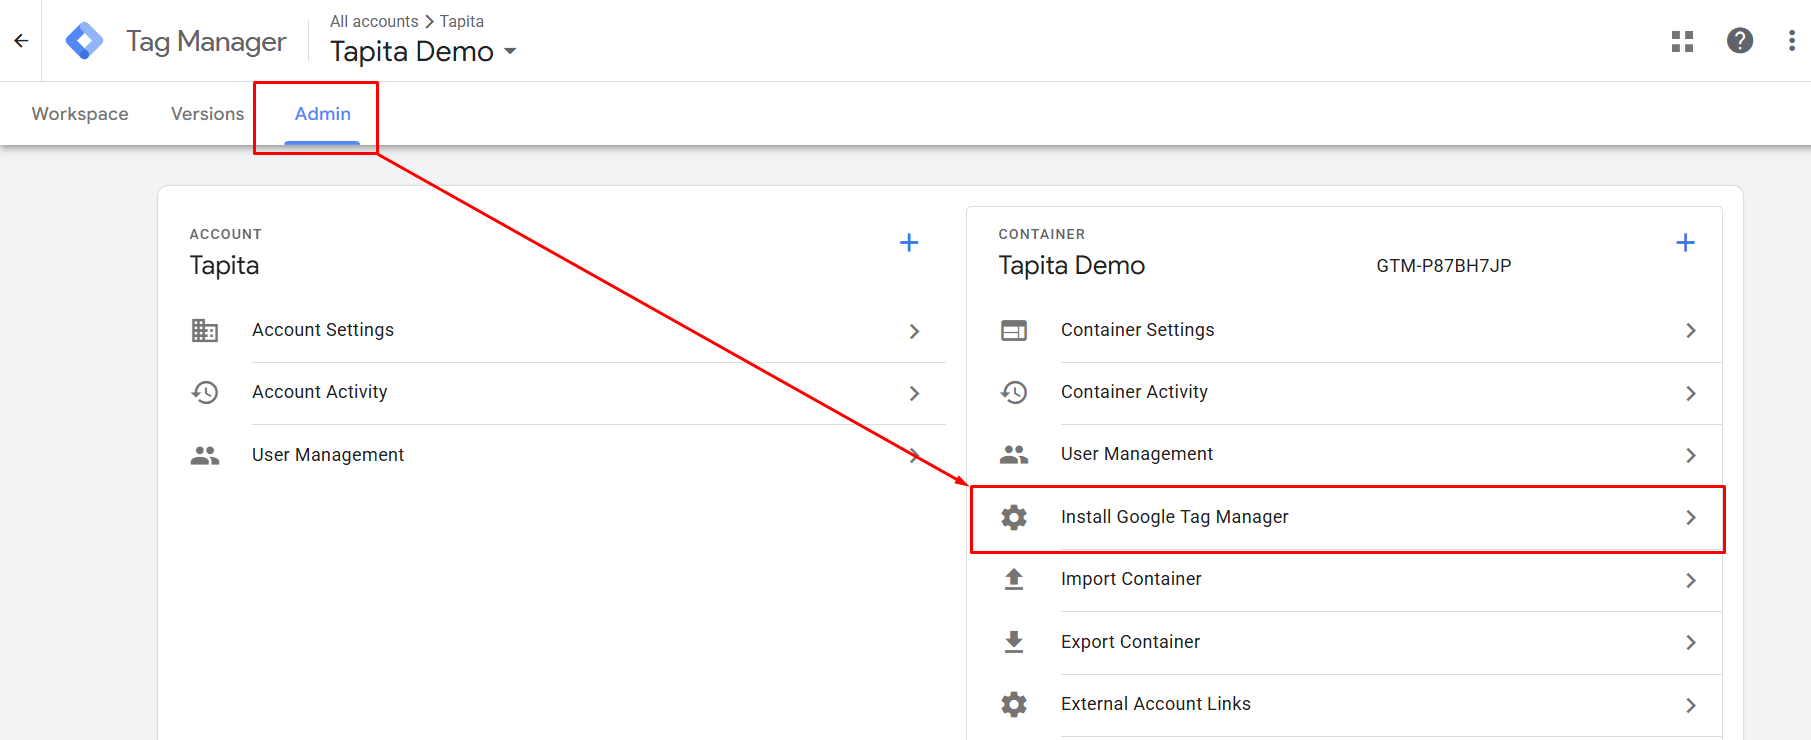
Task: Click the Tag Manager title text
Action: coord(206,41)
